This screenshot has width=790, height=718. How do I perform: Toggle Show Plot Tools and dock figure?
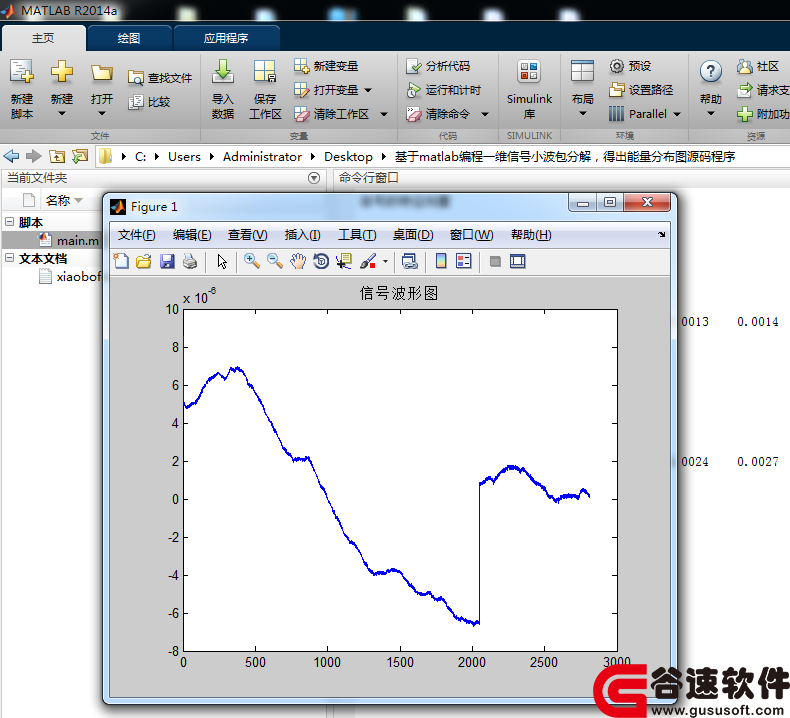tap(517, 261)
